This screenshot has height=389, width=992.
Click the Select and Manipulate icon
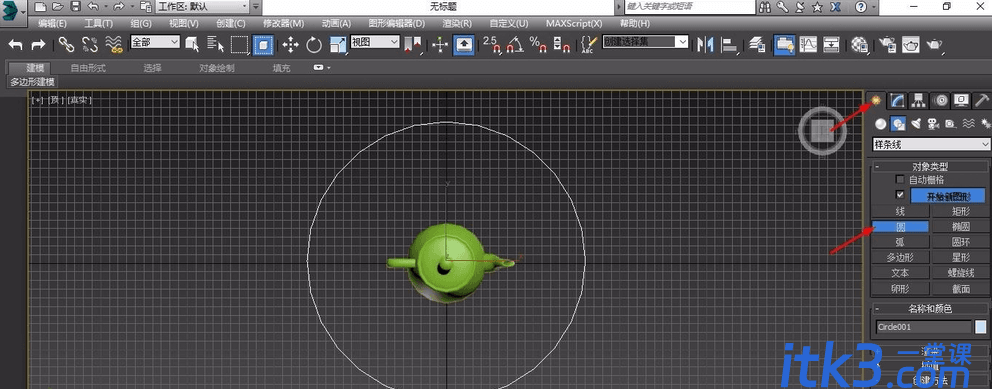(x=440, y=44)
